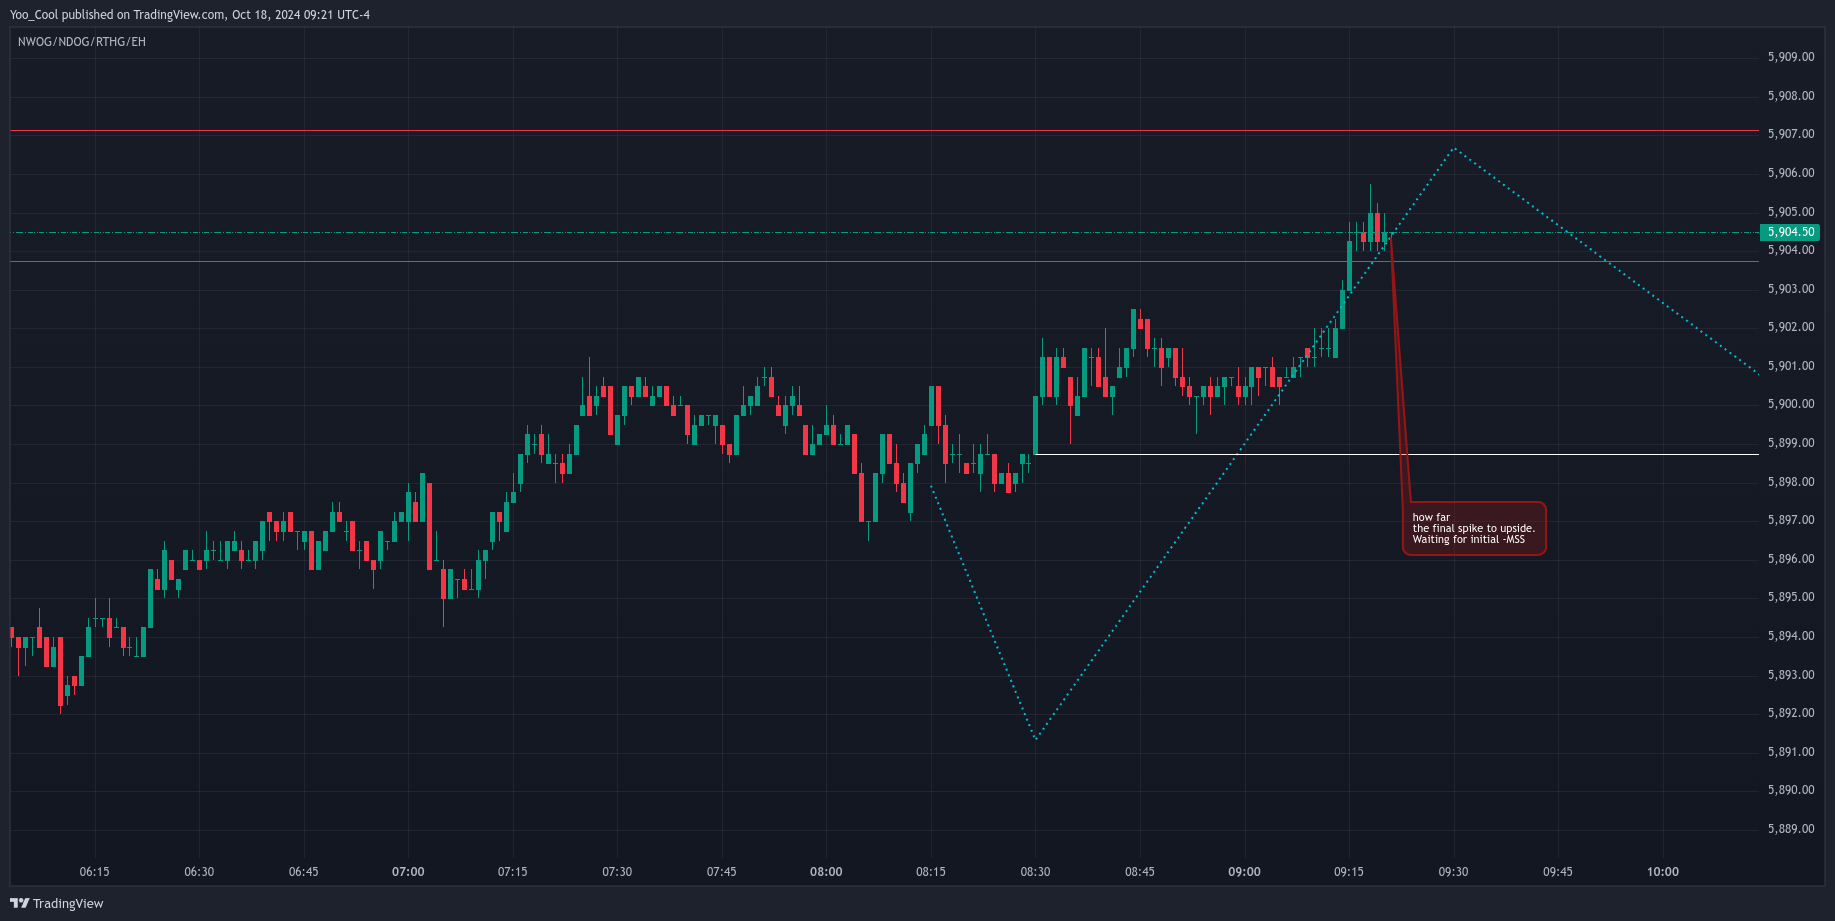1835x921 pixels.
Task: Click the TradingView logo icon
Action: coord(19,903)
